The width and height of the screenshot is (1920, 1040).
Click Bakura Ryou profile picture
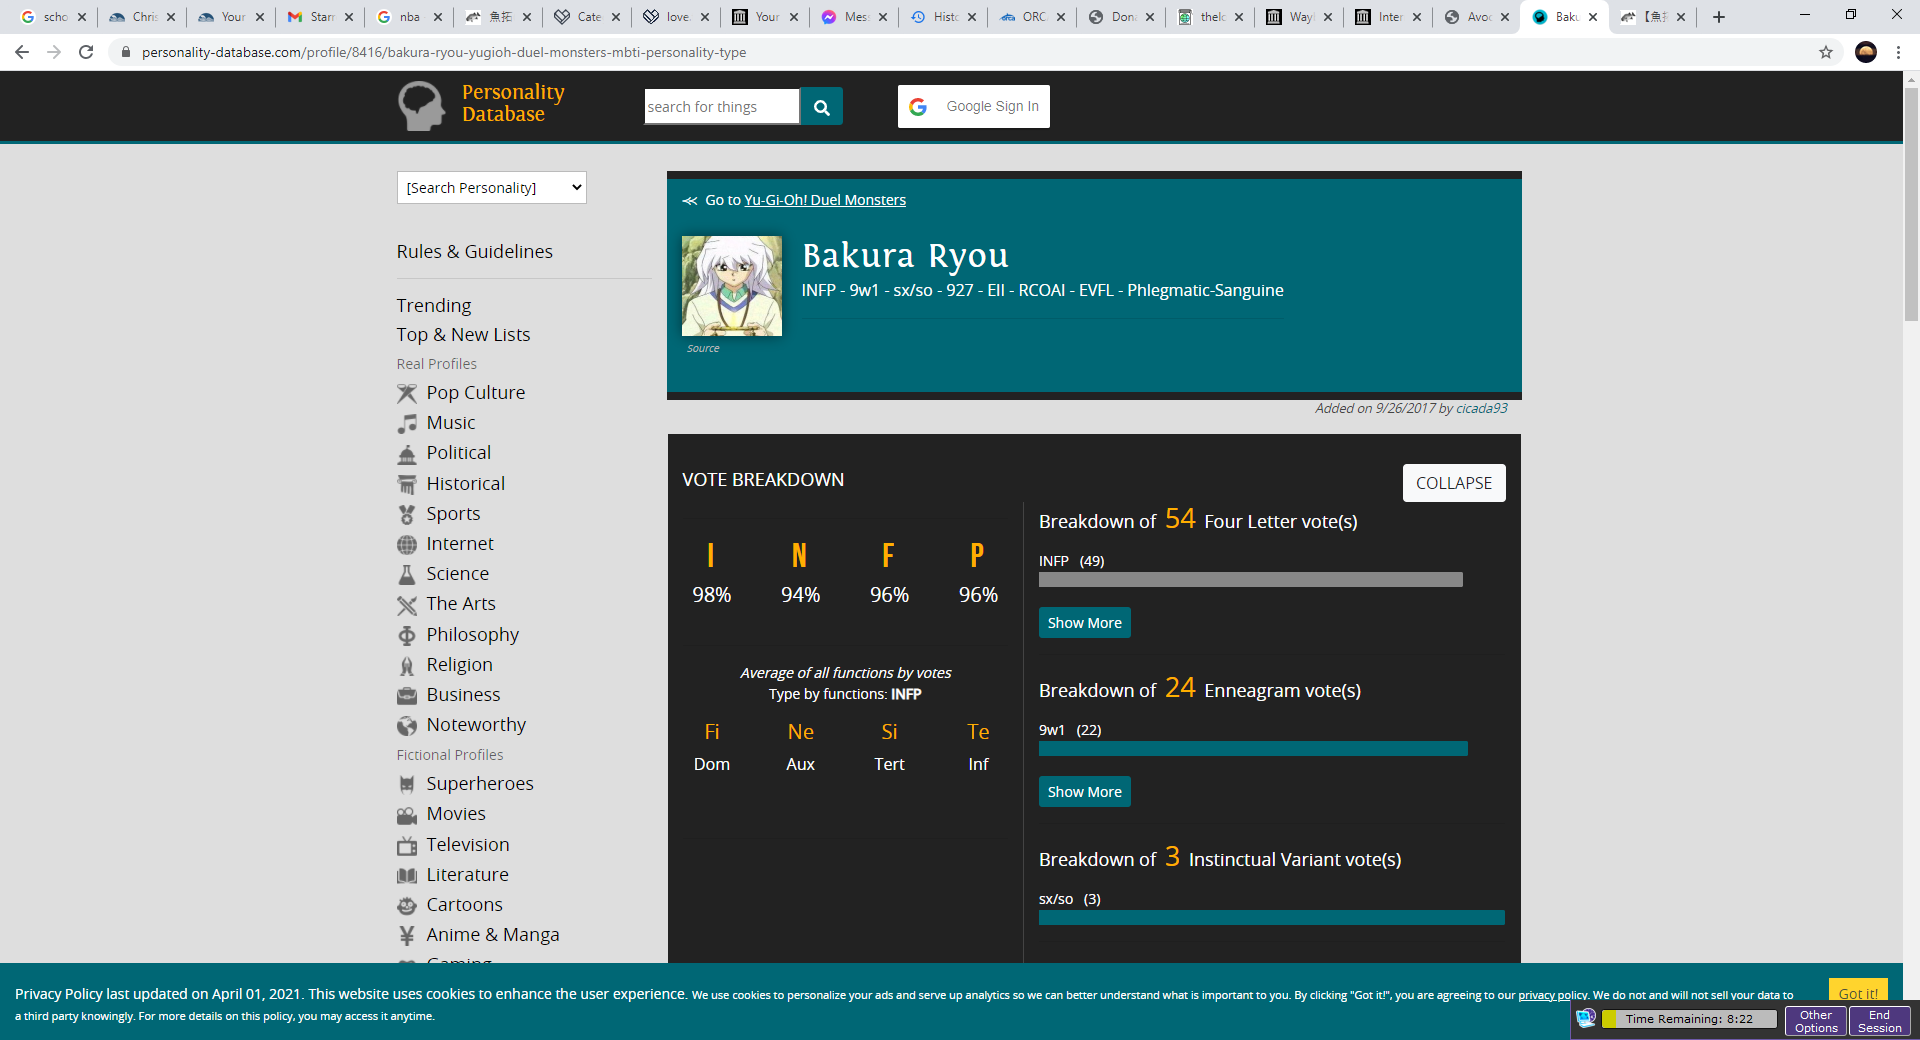[x=732, y=286]
